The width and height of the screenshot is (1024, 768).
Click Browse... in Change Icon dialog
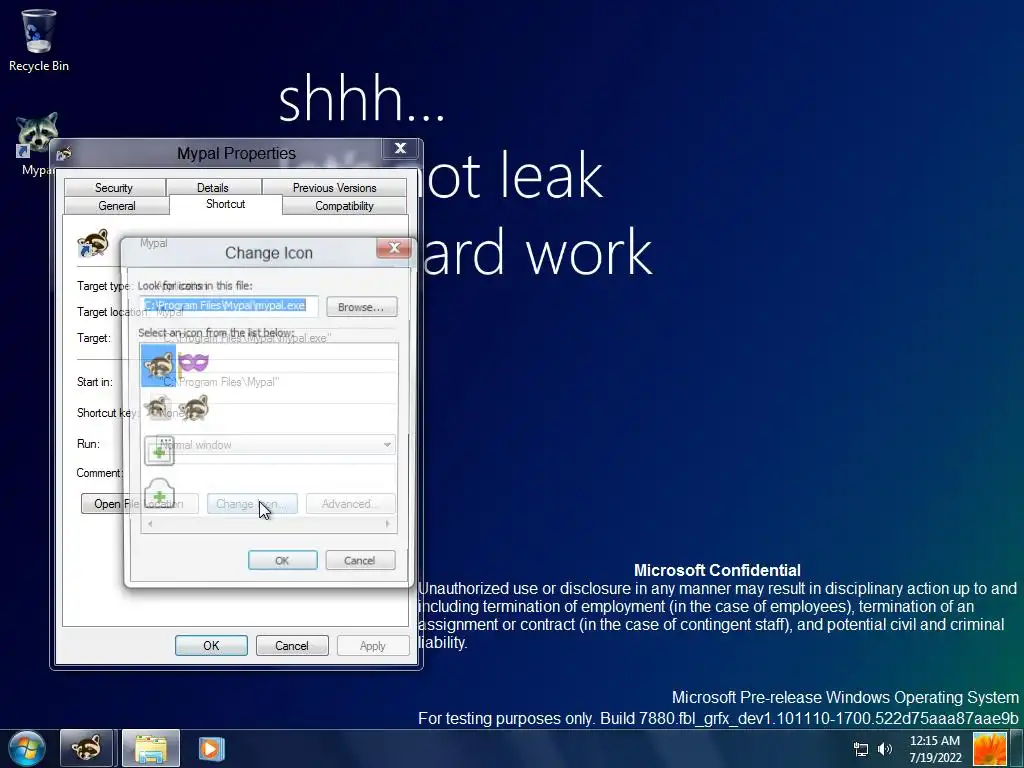coord(361,307)
